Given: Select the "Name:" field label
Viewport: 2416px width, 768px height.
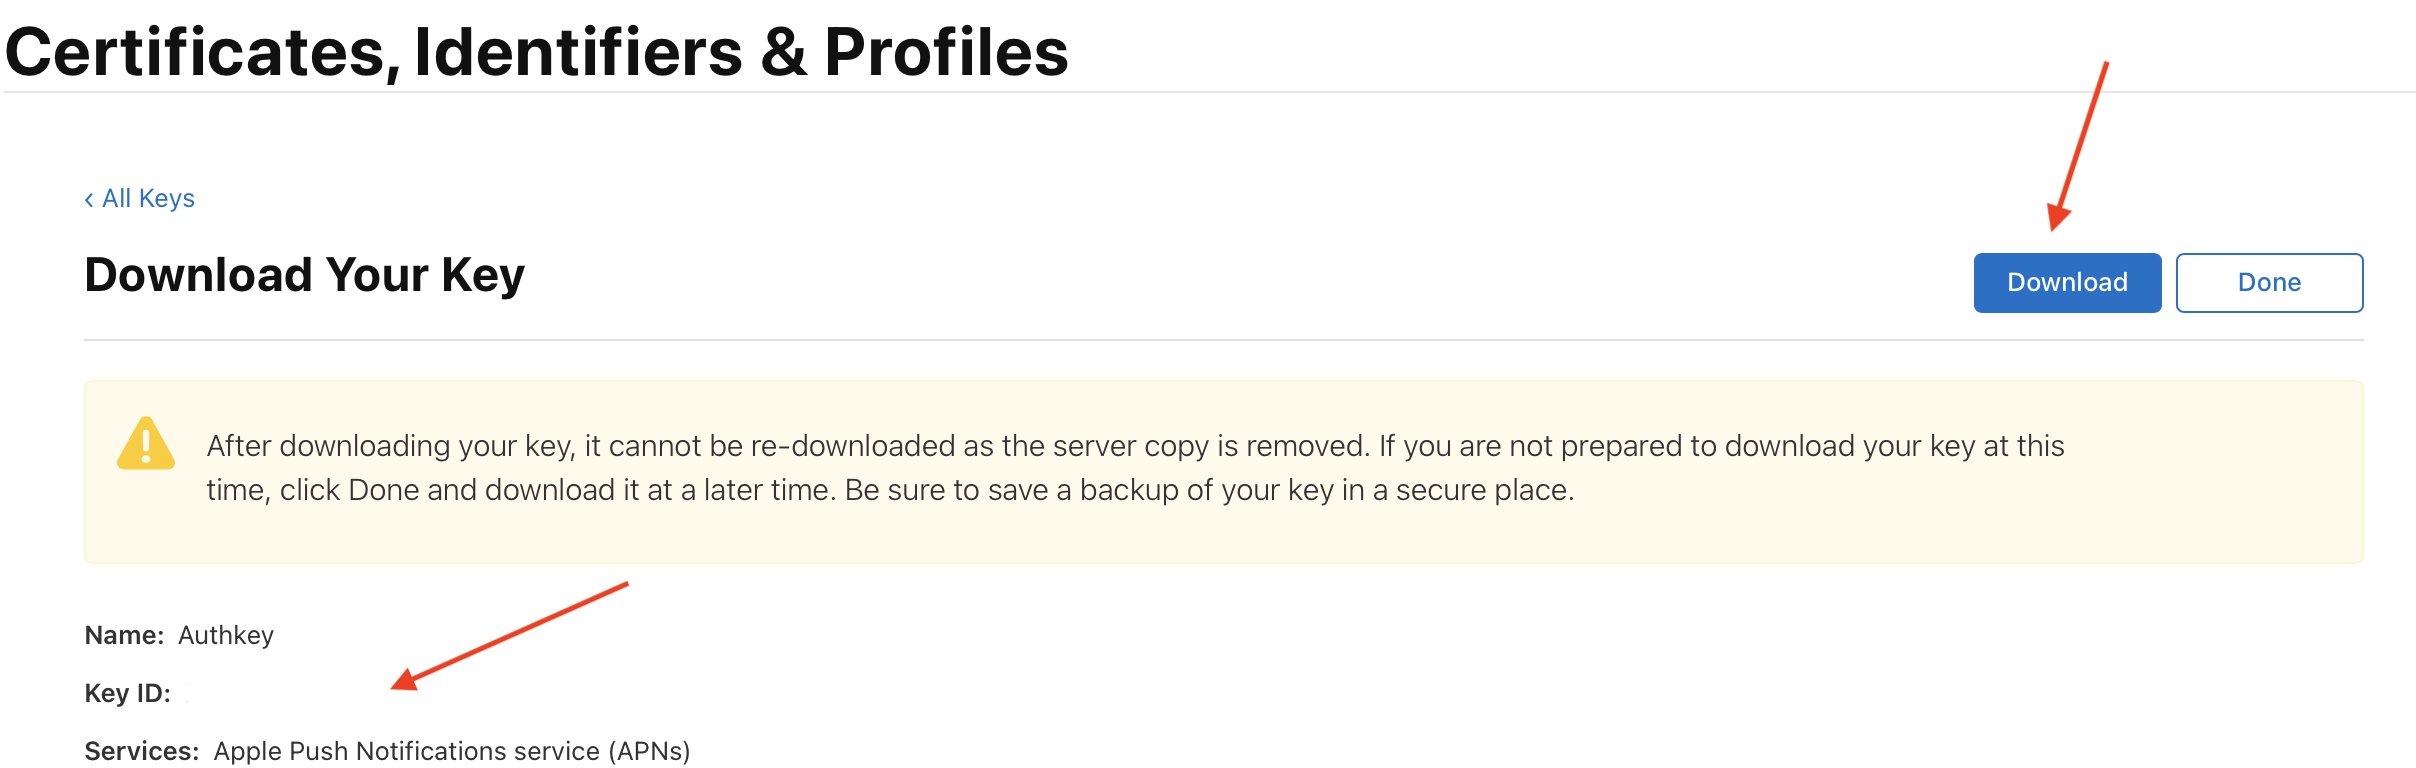Looking at the screenshot, I should click(x=123, y=634).
